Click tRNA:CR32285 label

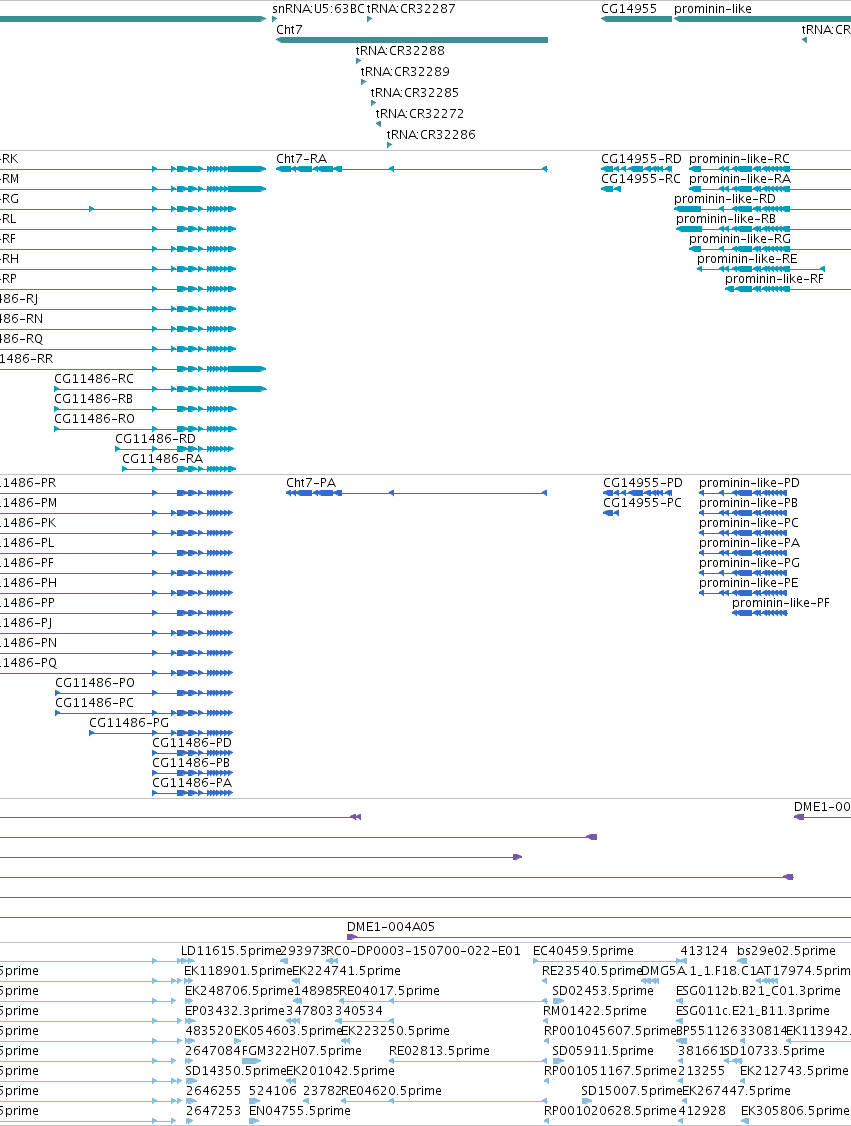click(x=414, y=93)
